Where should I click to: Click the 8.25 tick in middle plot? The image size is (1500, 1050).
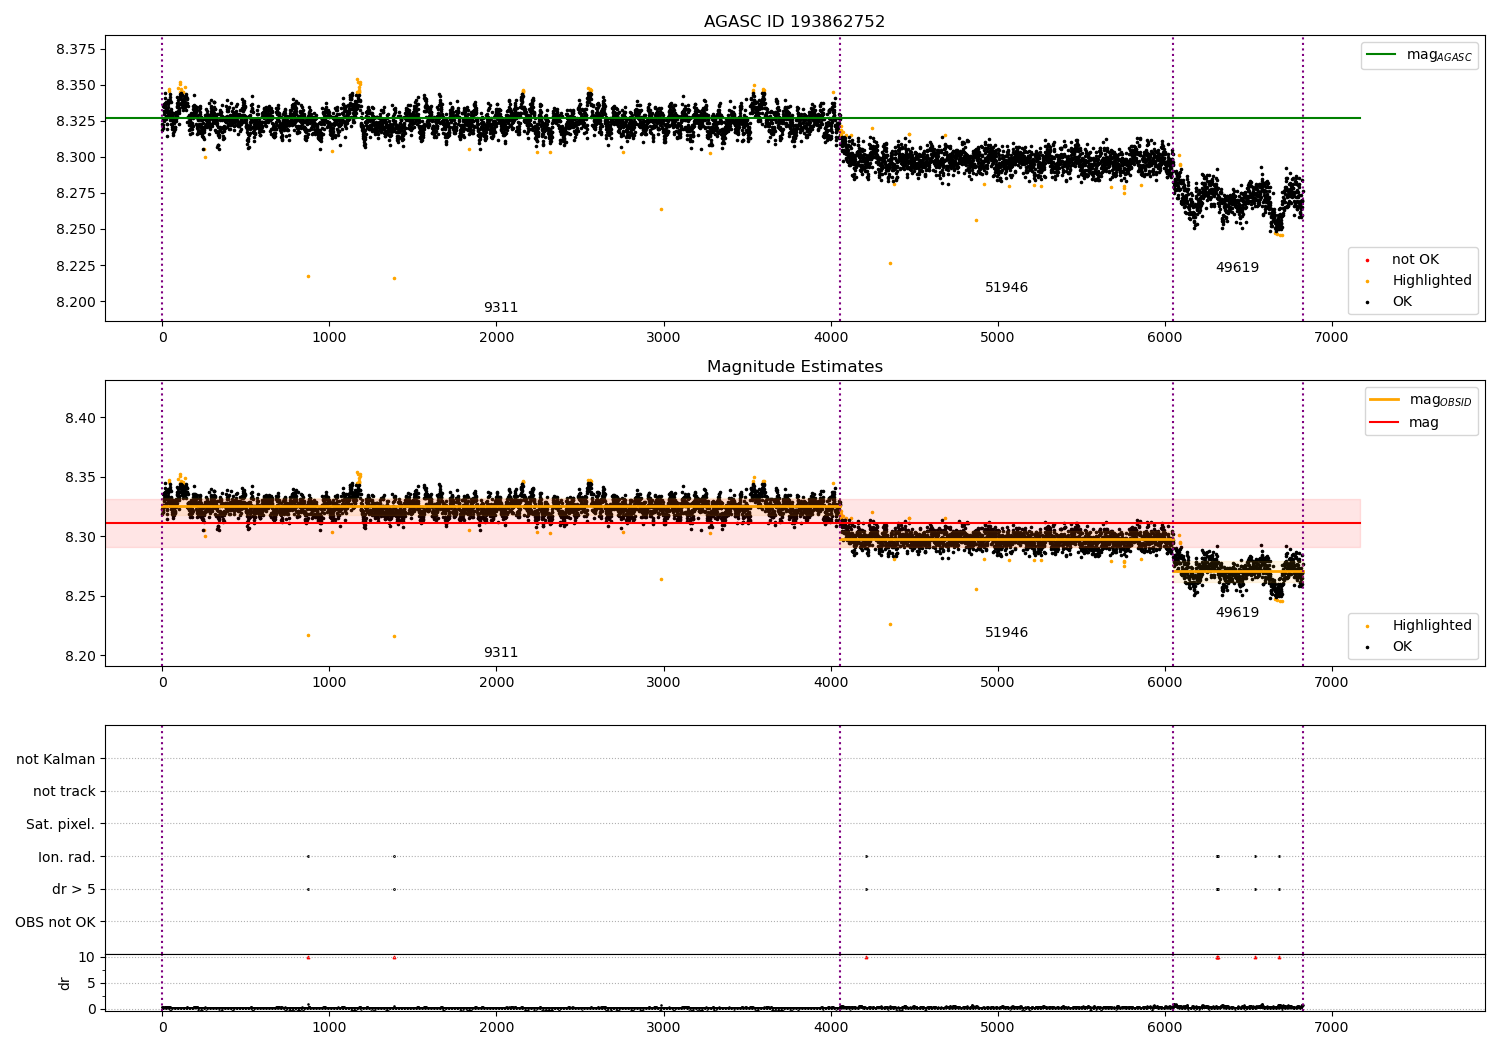click(x=80, y=596)
